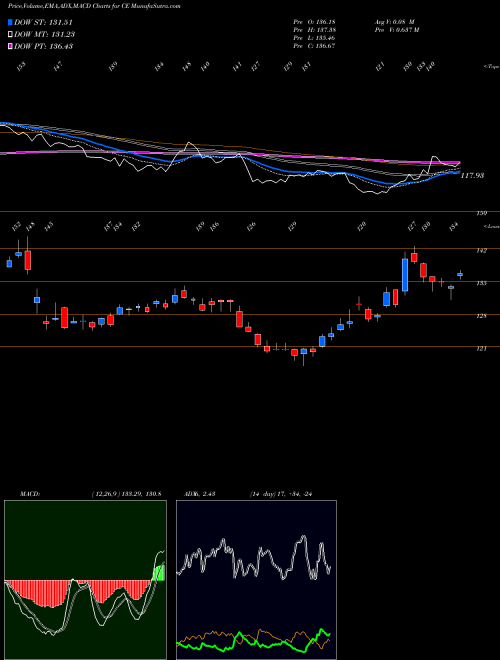Click the chart title for CE MunafaSutra.com
Screen dimensions: 500x660
click(x=94, y=7)
